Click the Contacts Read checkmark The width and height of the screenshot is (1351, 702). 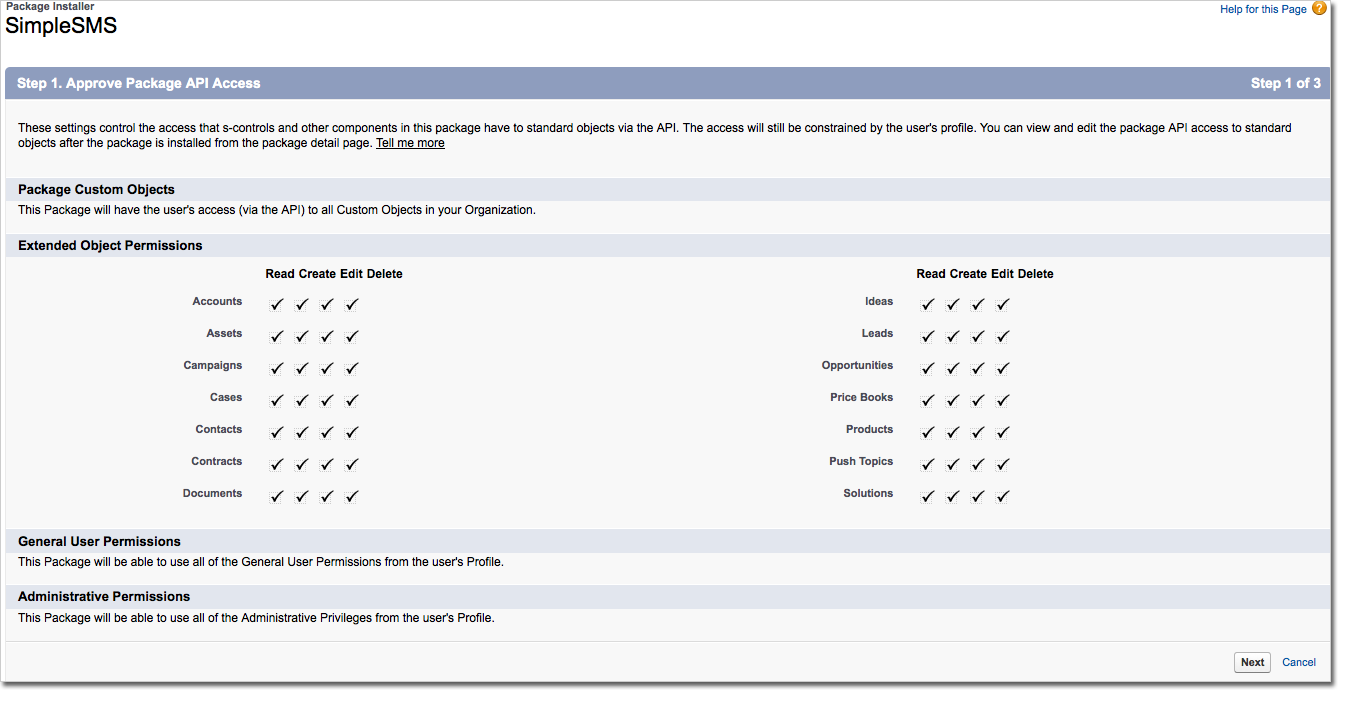tap(277, 432)
